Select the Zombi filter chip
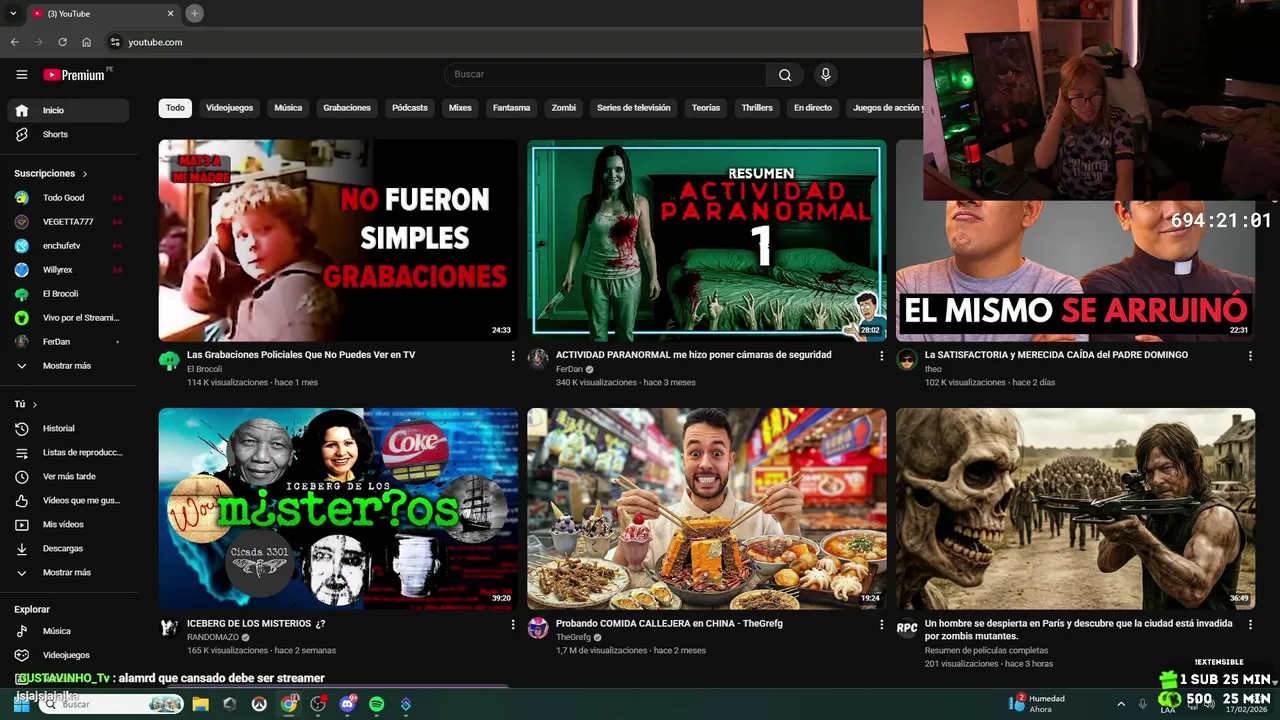 [564, 108]
